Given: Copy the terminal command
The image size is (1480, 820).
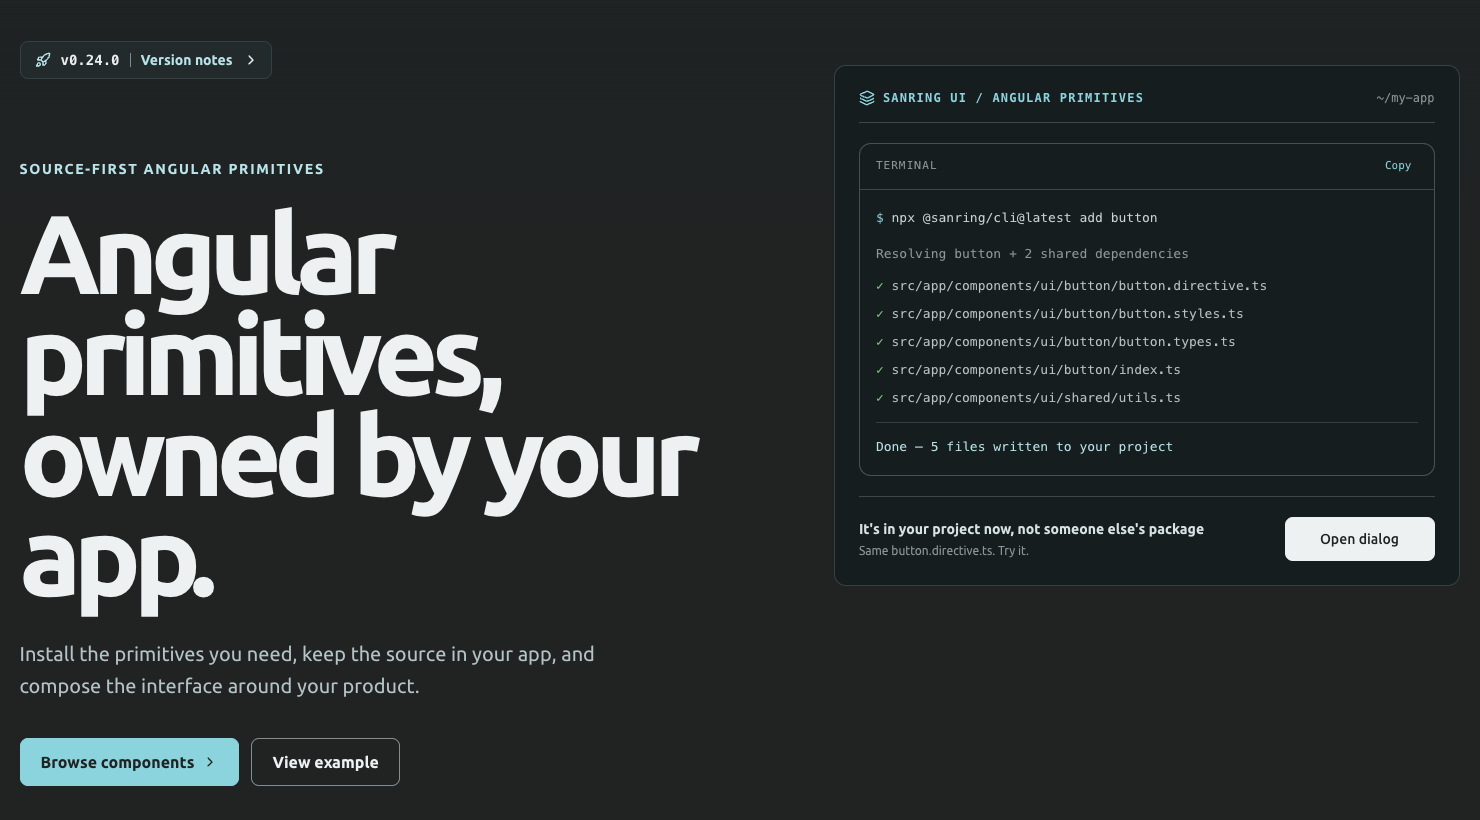Looking at the screenshot, I should click(x=1398, y=166).
